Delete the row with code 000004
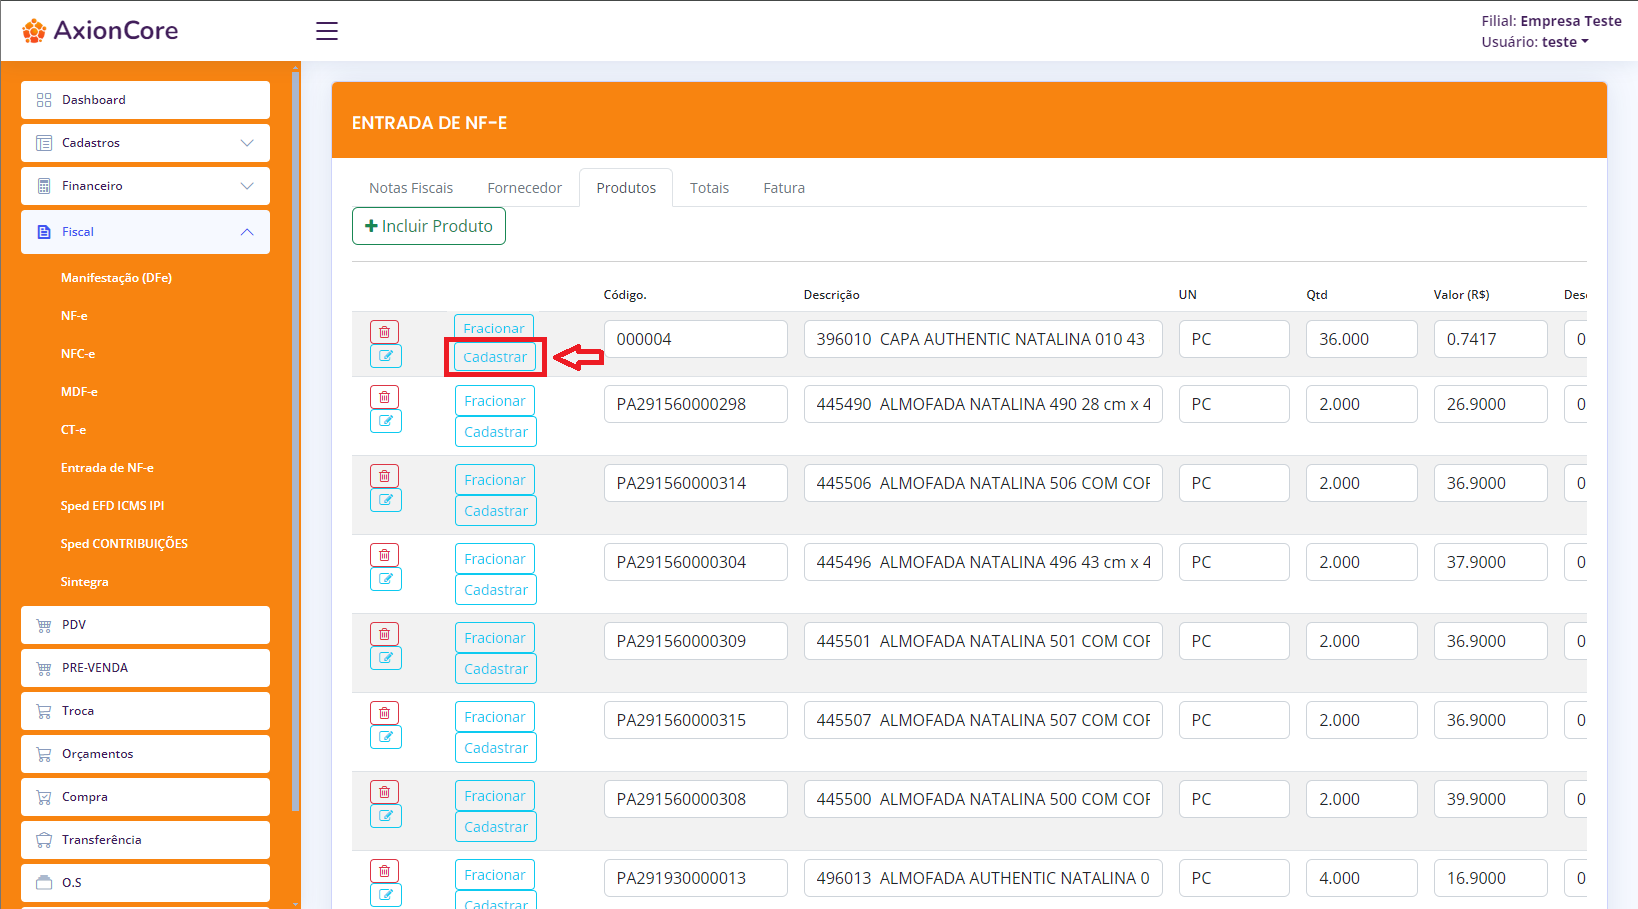The width and height of the screenshot is (1638, 909). point(385,332)
